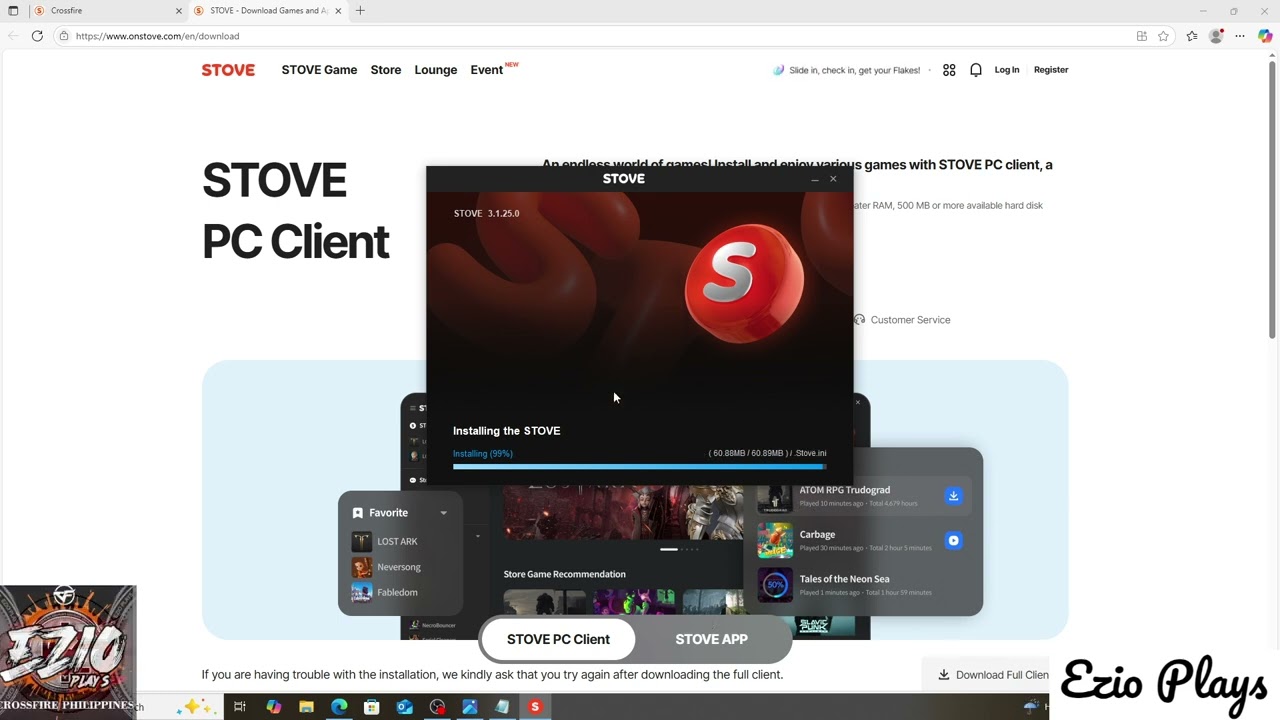1280x720 pixels.
Task: Select Fabledom in Favorite list
Action: 397,593
